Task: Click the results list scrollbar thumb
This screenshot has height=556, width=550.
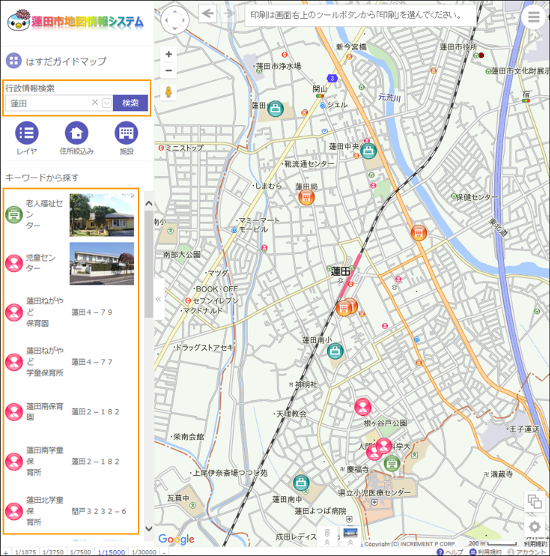Action: 149,264
